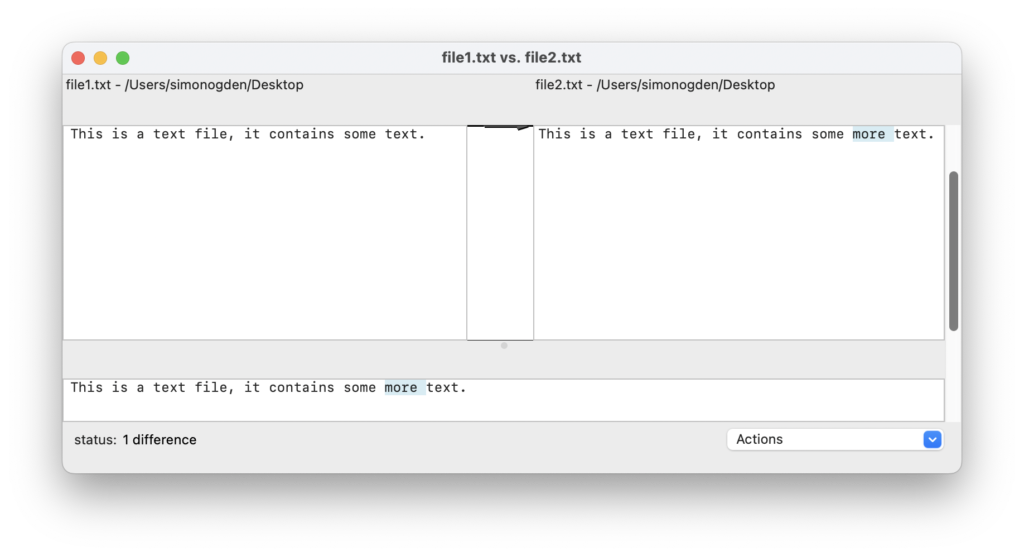This screenshot has height=556, width=1024.
Task: Close the FileMerge window with red button
Action: click(x=78, y=58)
